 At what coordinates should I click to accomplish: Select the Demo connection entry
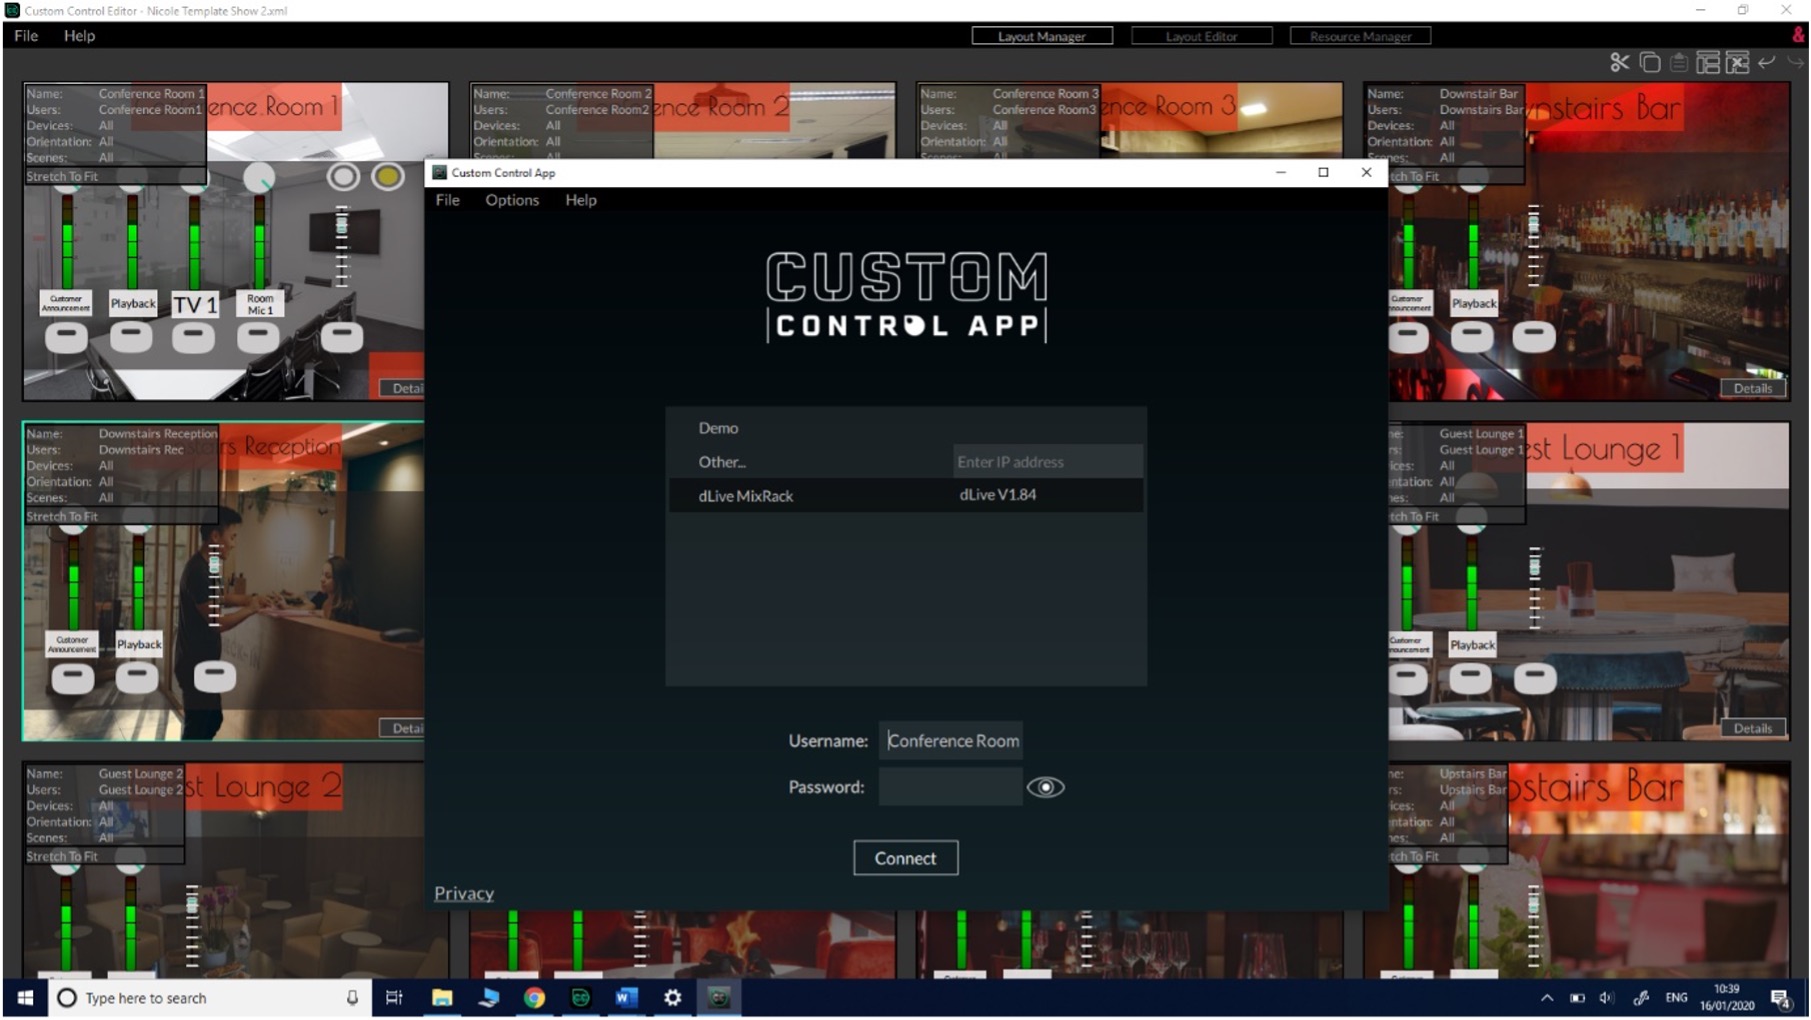coord(906,428)
